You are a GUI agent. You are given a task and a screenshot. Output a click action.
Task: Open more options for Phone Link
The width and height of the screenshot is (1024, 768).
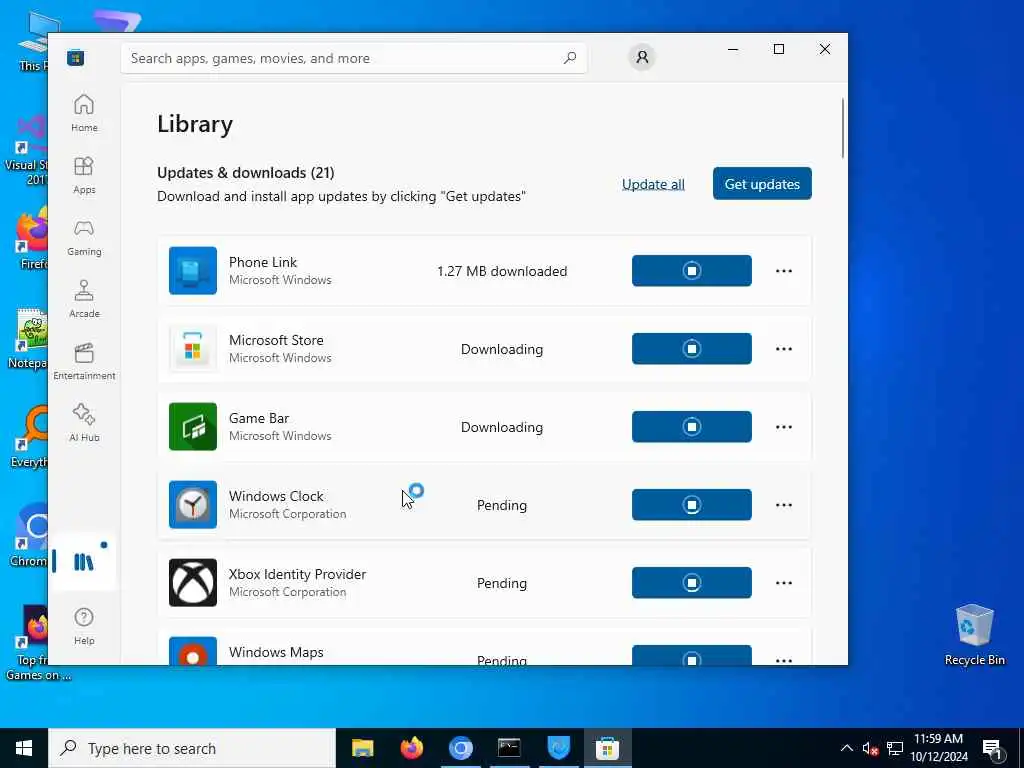click(x=784, y=270)
